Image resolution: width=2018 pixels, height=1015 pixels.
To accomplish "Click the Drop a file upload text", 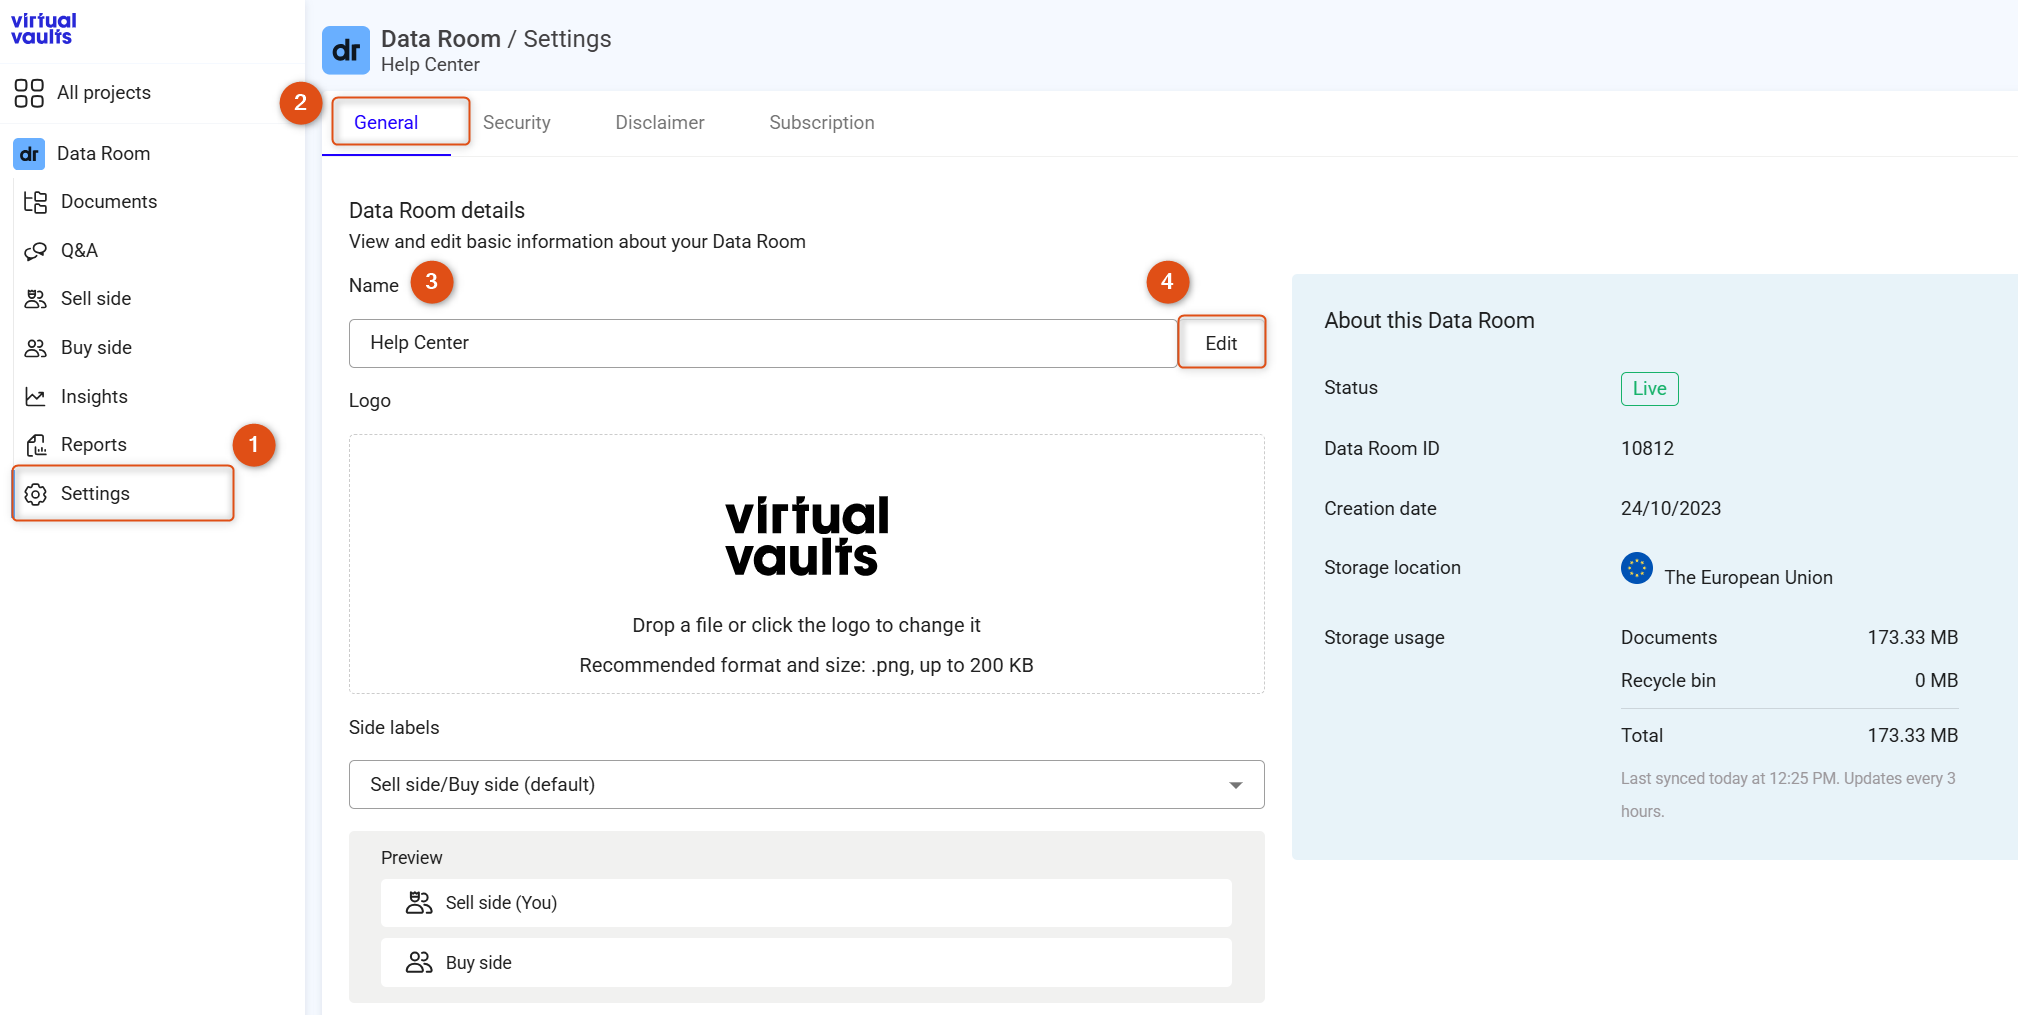I will click(x=806, y=626).
